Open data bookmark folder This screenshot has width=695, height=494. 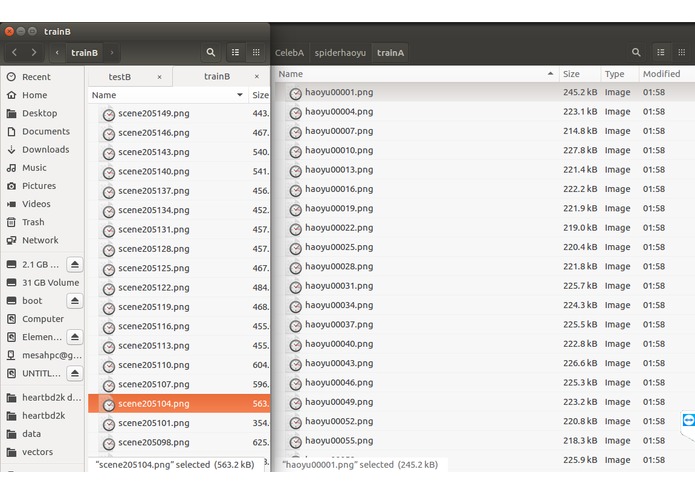tap(42, 434)
